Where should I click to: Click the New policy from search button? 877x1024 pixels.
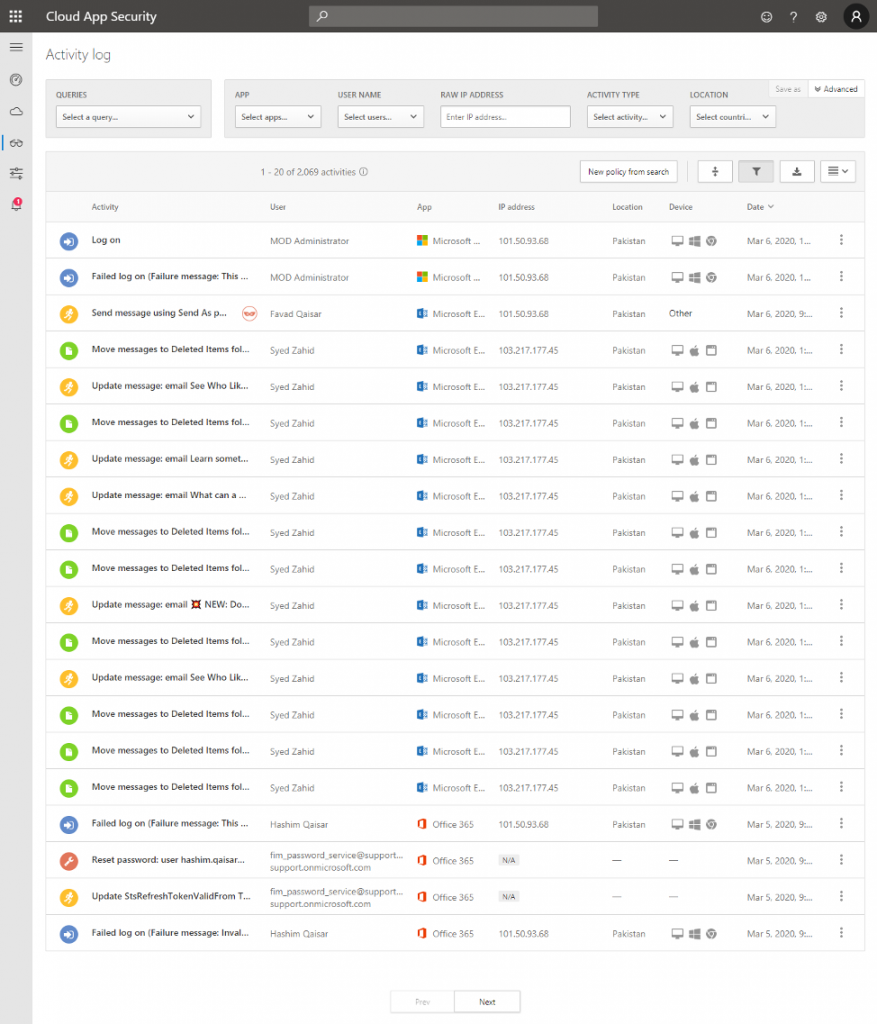tap(628, 171)
